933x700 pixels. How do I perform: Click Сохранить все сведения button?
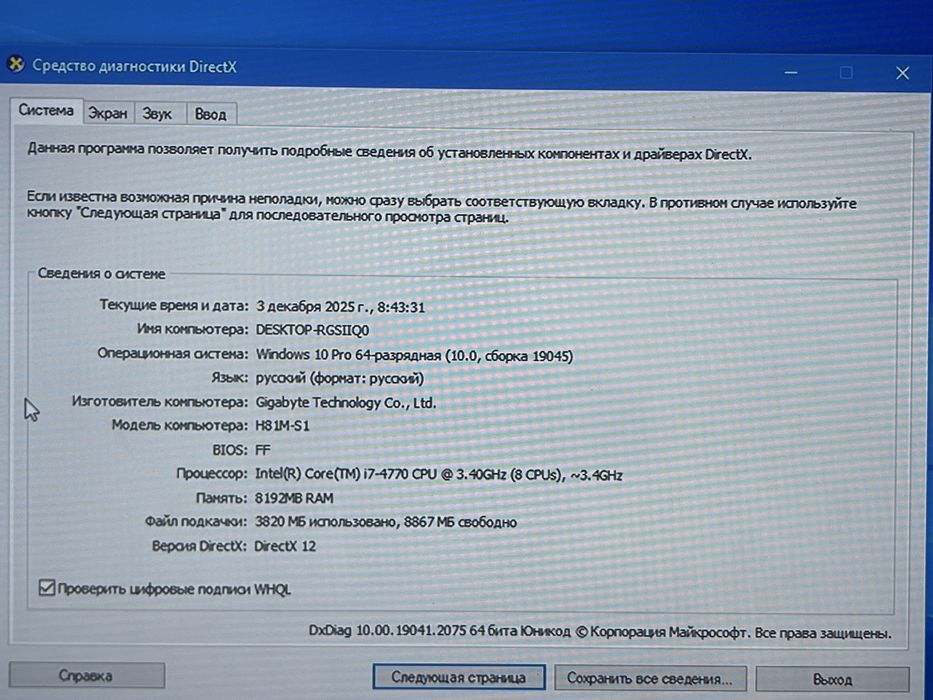[x=650, y=679]
